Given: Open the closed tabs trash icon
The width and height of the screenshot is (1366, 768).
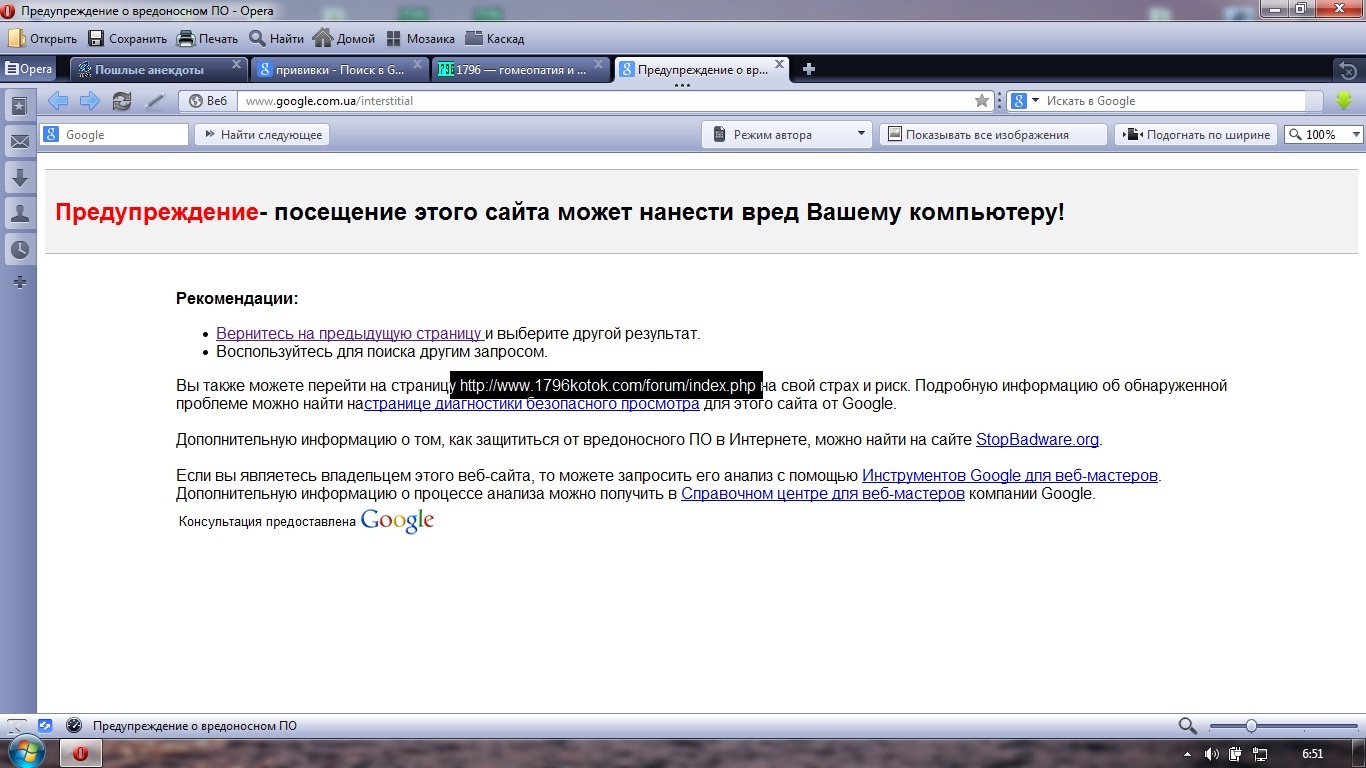Looking at the screenshot, I should pyautogui.click(x=1347, y=70).
